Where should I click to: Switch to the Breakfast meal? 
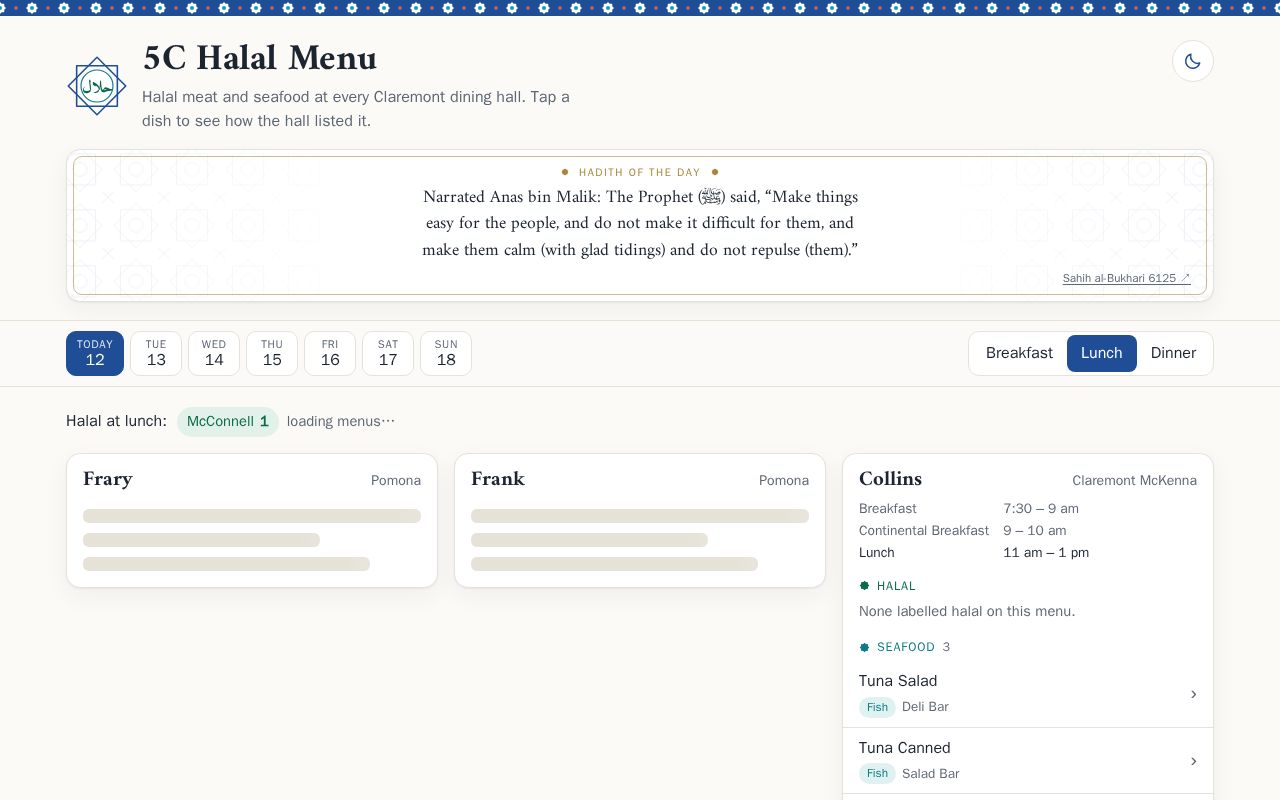point(1019,353)
